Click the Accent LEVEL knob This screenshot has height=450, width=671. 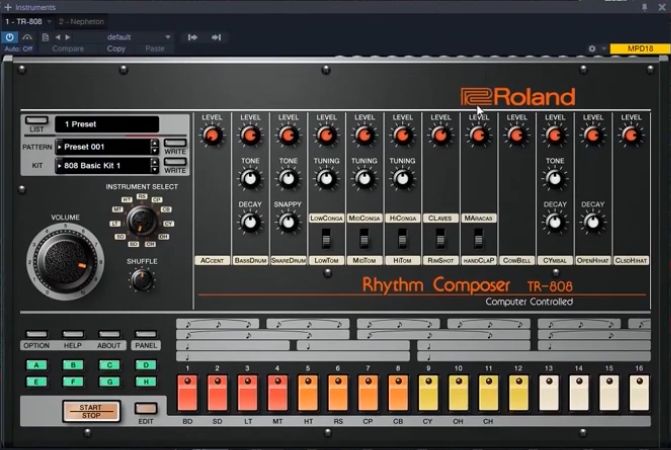click(x=212, y=135)
